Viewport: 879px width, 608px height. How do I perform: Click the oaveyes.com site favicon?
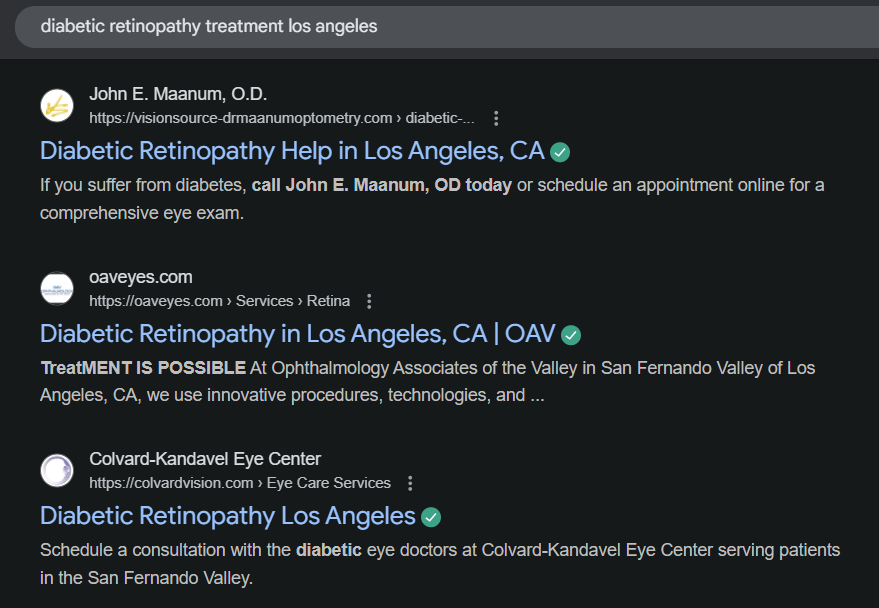point(57,288)
